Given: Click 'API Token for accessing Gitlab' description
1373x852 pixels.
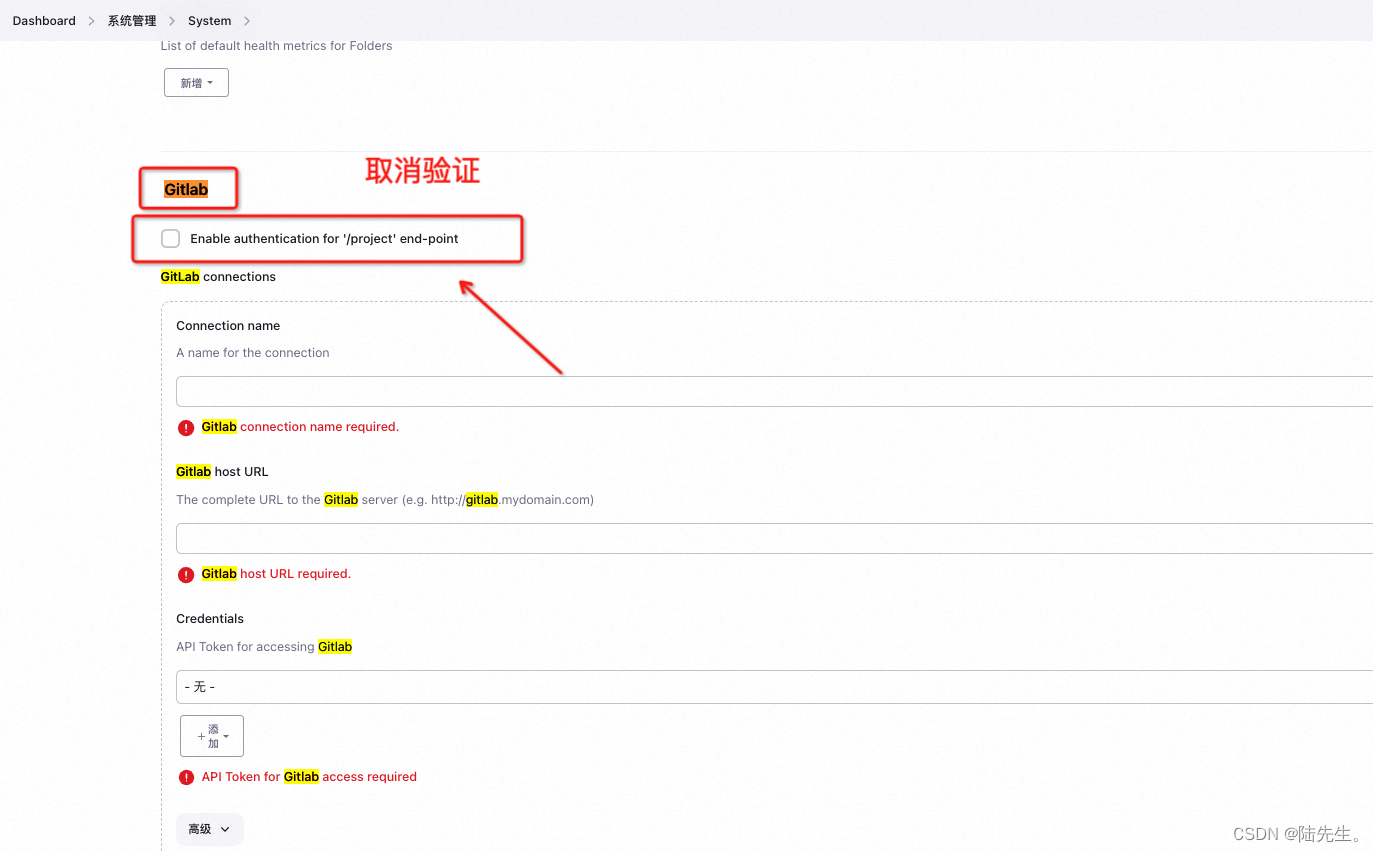Looking at the screenshot, I should [x=264, y=647].
